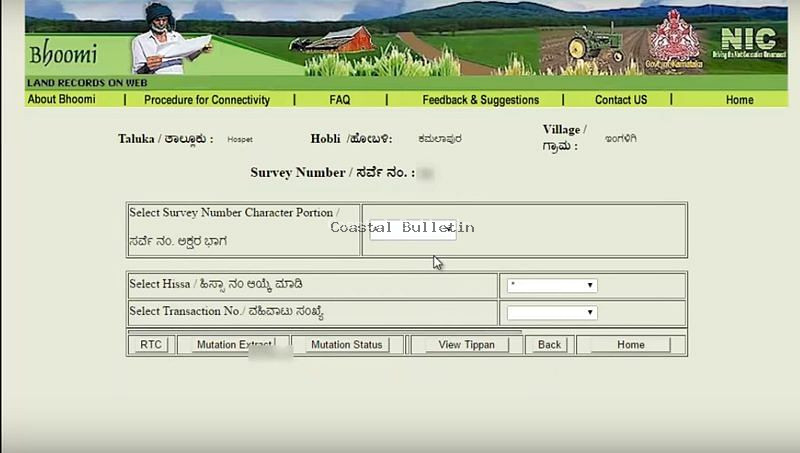800x453 pixels.
Task: Click the Back button
Action: click(x=549, y=345)
